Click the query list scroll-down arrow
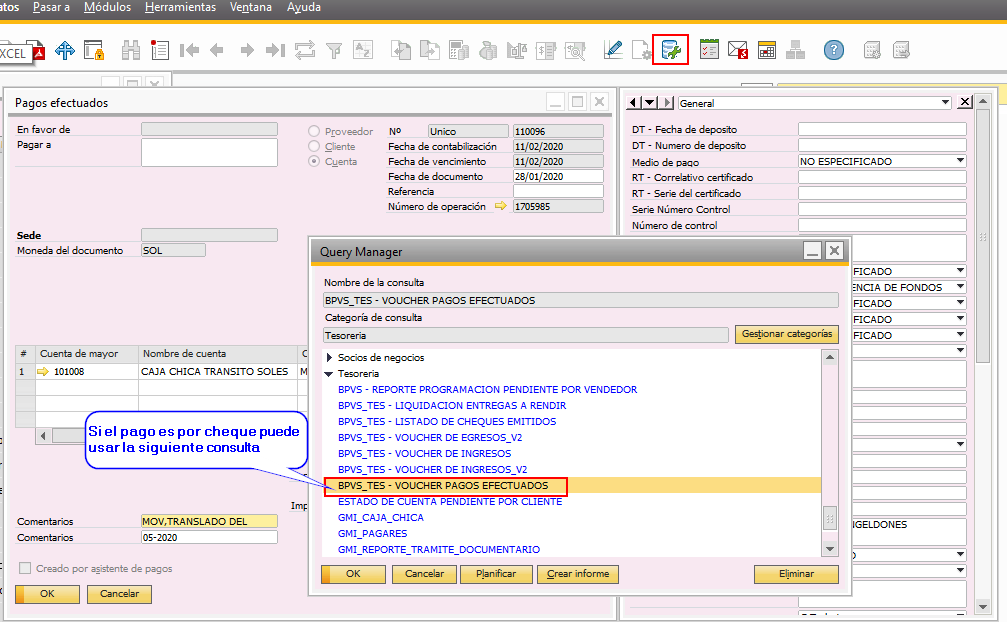The width and height of the screenshot is (1007, 622). click(x=830, y=549)
